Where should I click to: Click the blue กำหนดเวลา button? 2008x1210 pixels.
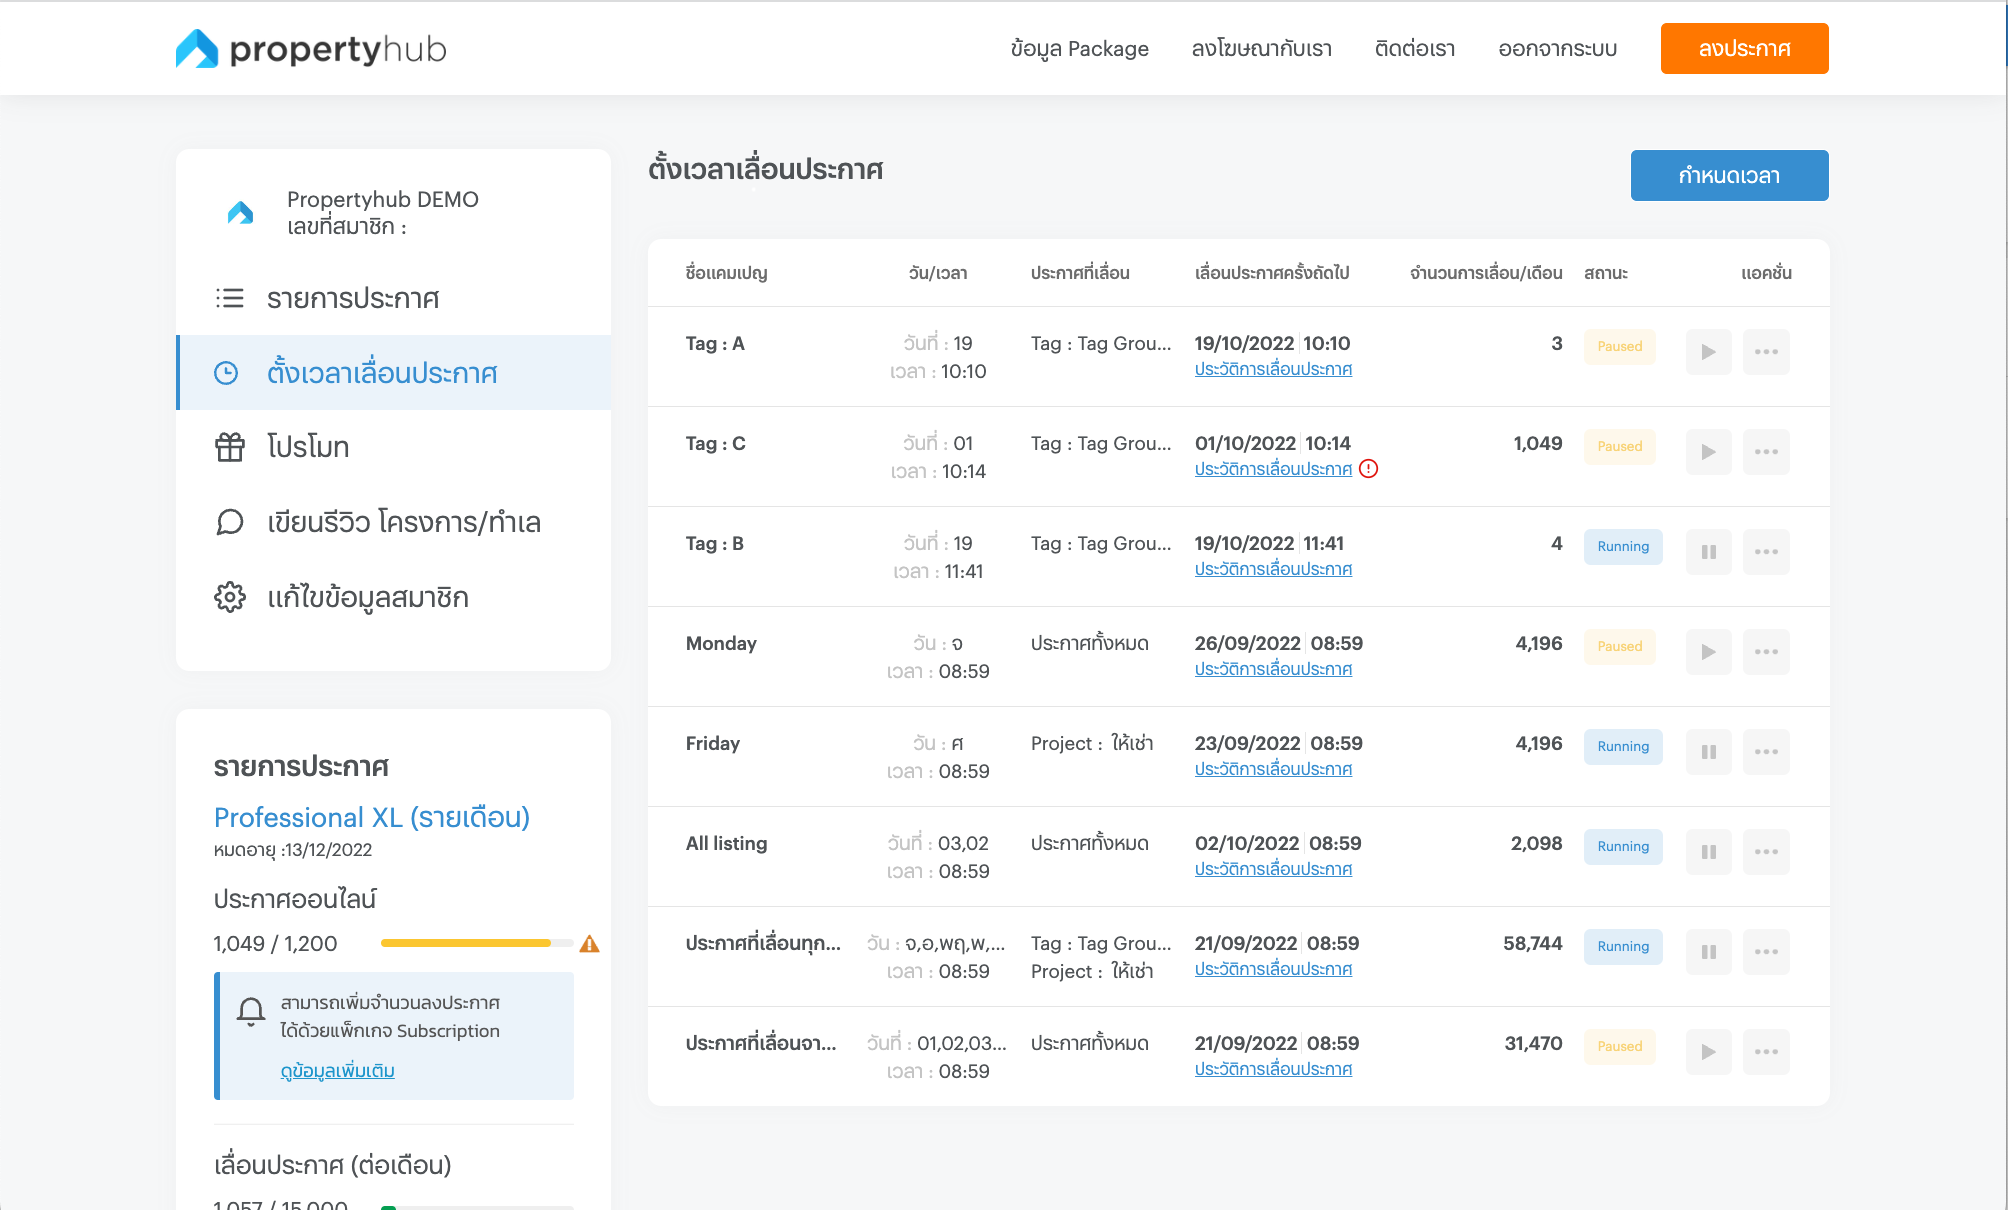pyautogui.click(x=1729, y=176)
